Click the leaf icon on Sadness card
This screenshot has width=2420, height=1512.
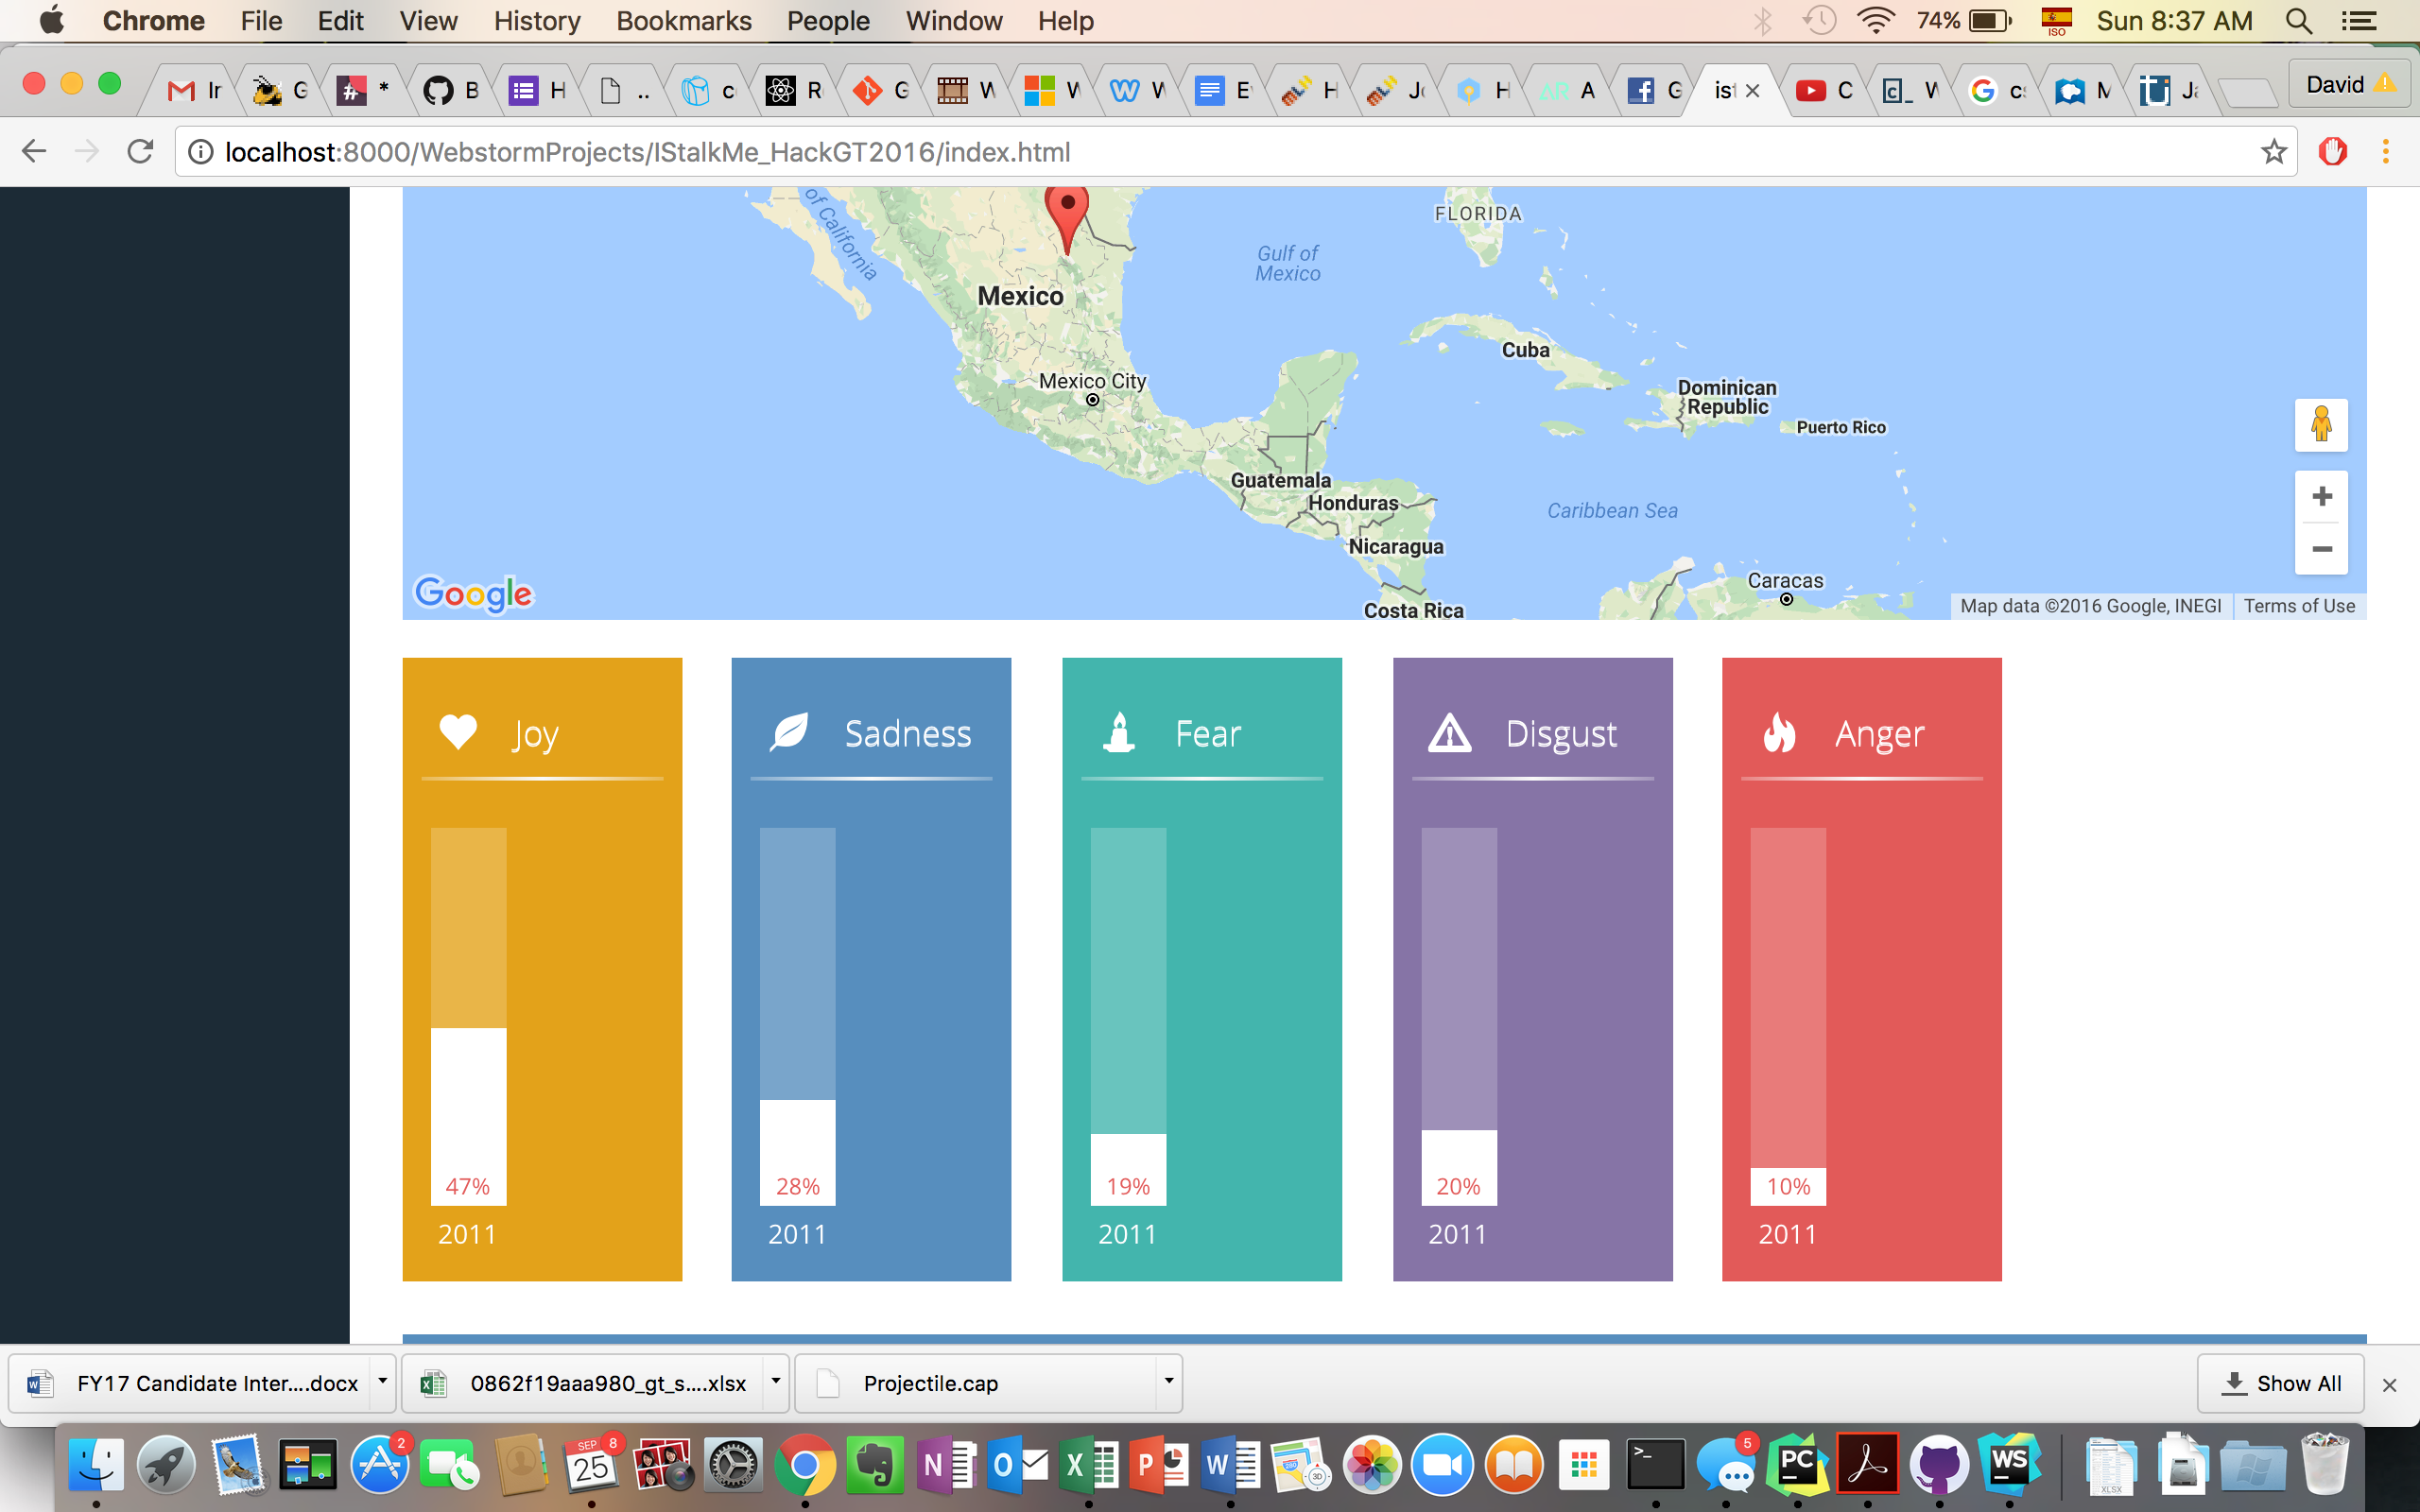(x=789, y=733)
